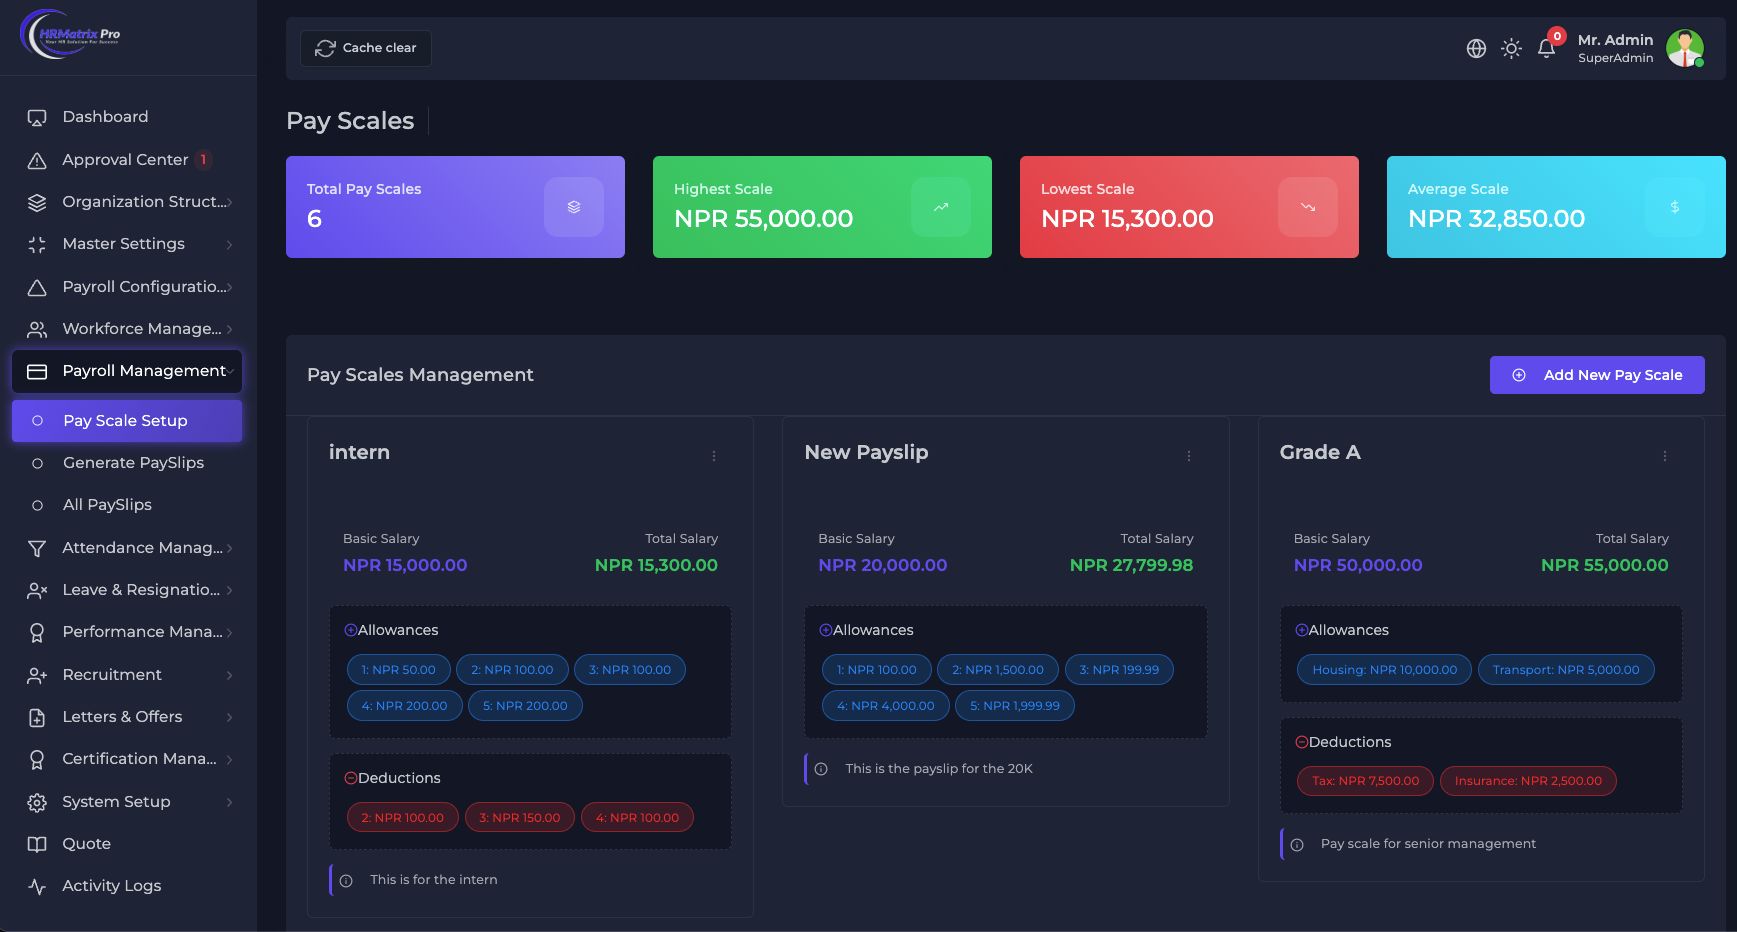Screen dimensions: 1737x932
Task: Expand the Workforce Management submenu
Action: (229, 329)
